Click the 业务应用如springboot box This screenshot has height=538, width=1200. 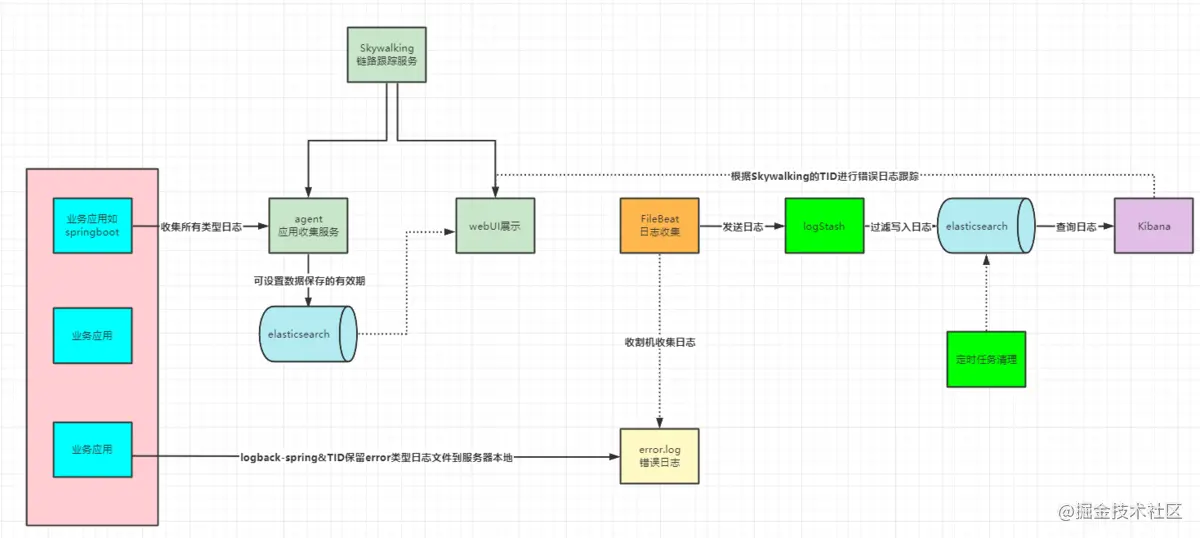tap(92, 225)
